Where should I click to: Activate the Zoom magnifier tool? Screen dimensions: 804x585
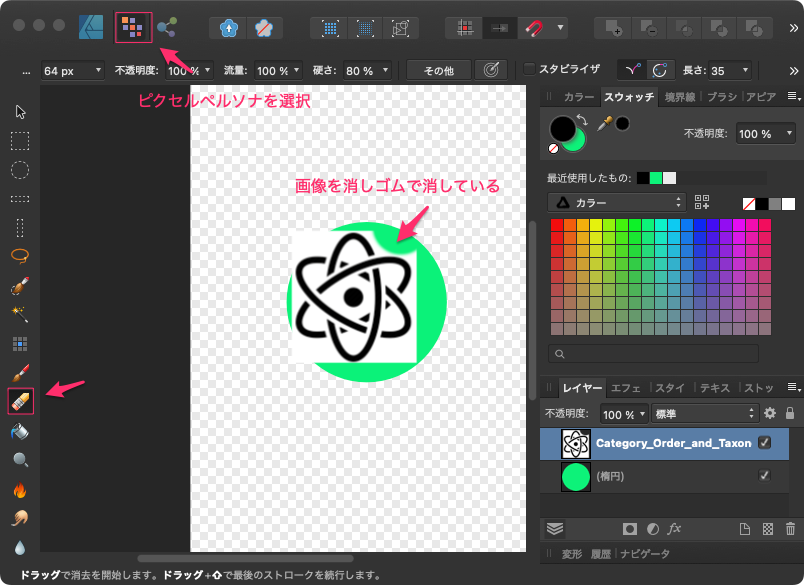20,460
